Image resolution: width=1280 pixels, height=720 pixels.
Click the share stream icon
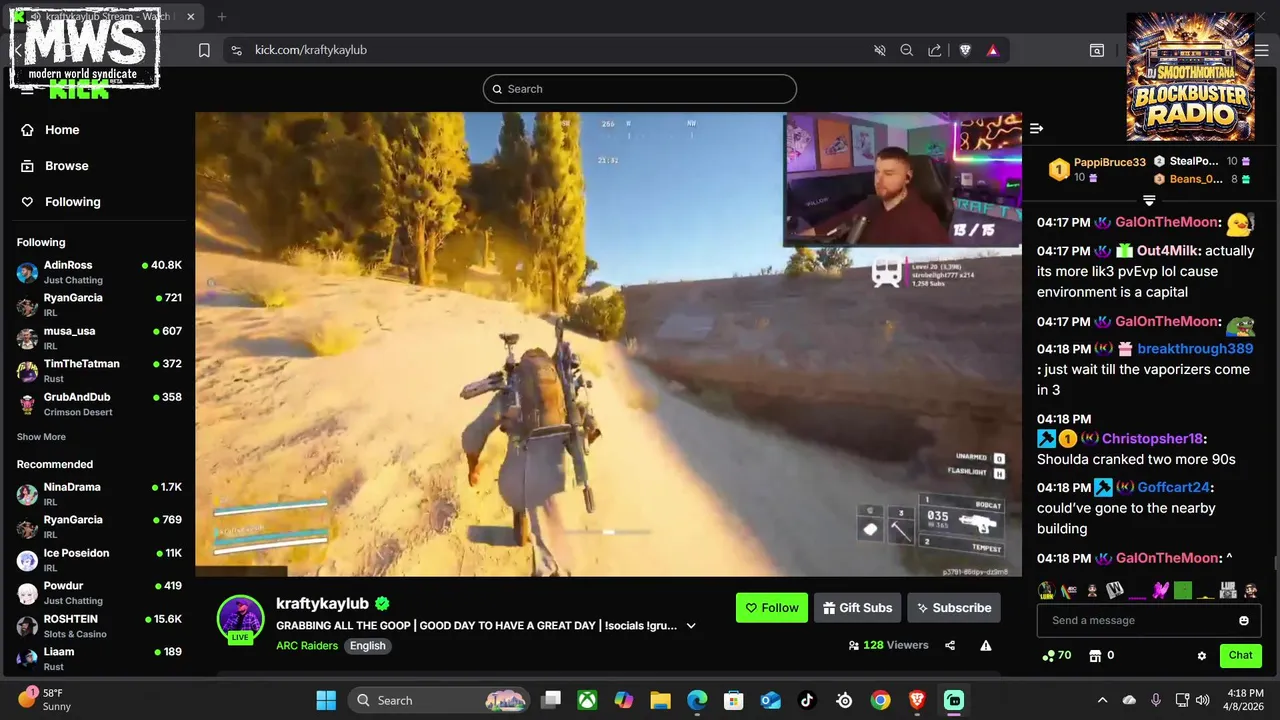click(x=950, y=646)
